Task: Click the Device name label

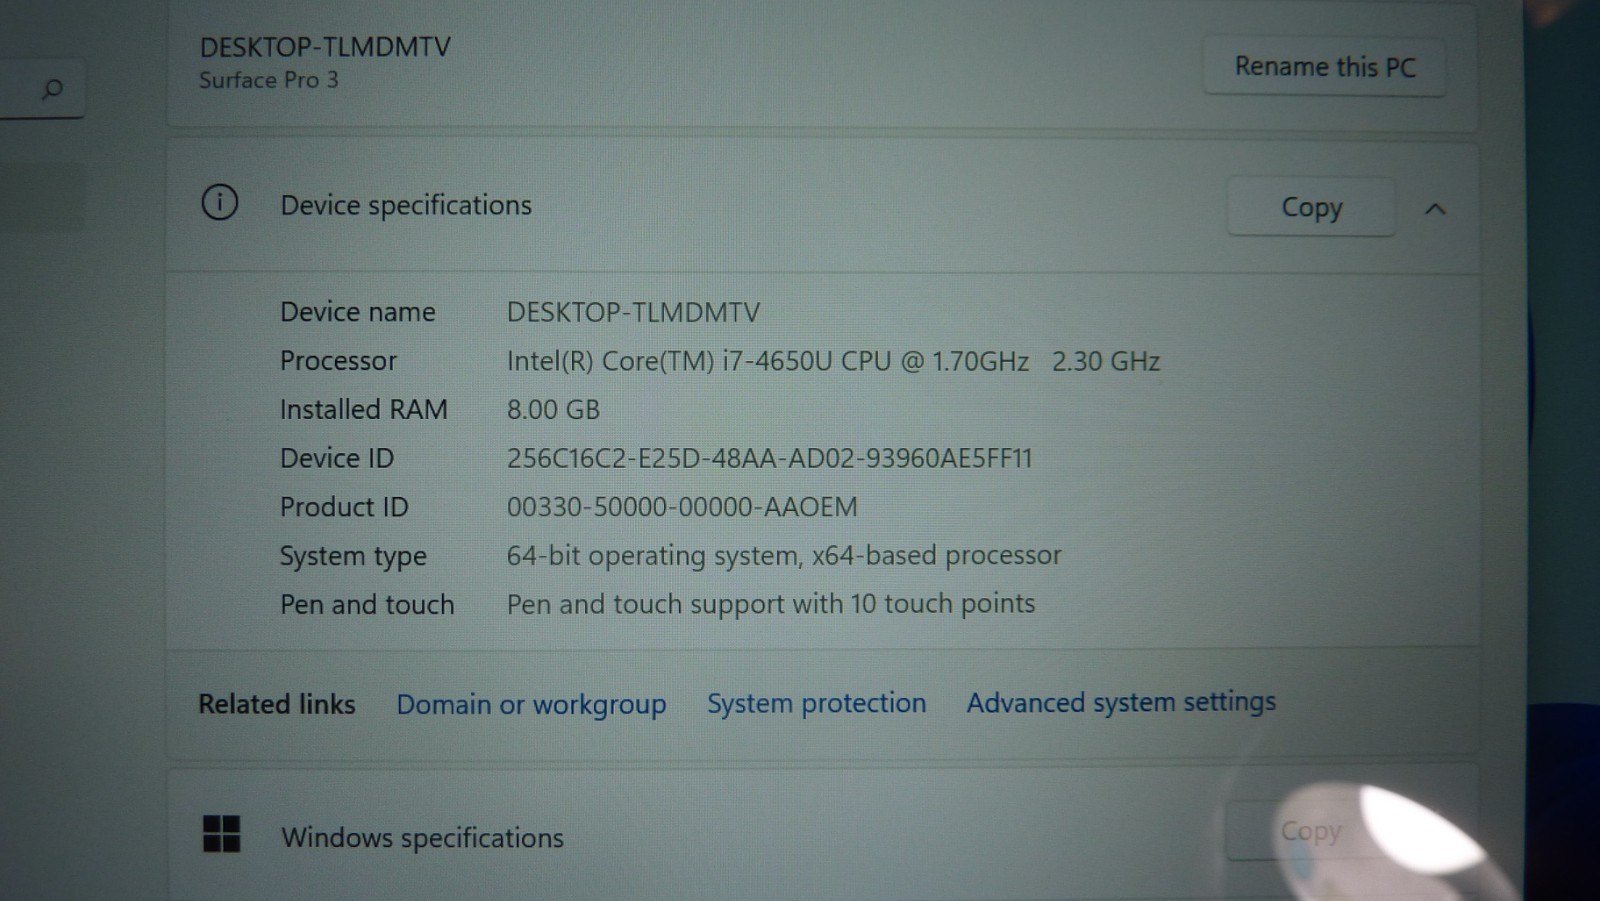Action: pyautogui.click(x=358, y=312)
